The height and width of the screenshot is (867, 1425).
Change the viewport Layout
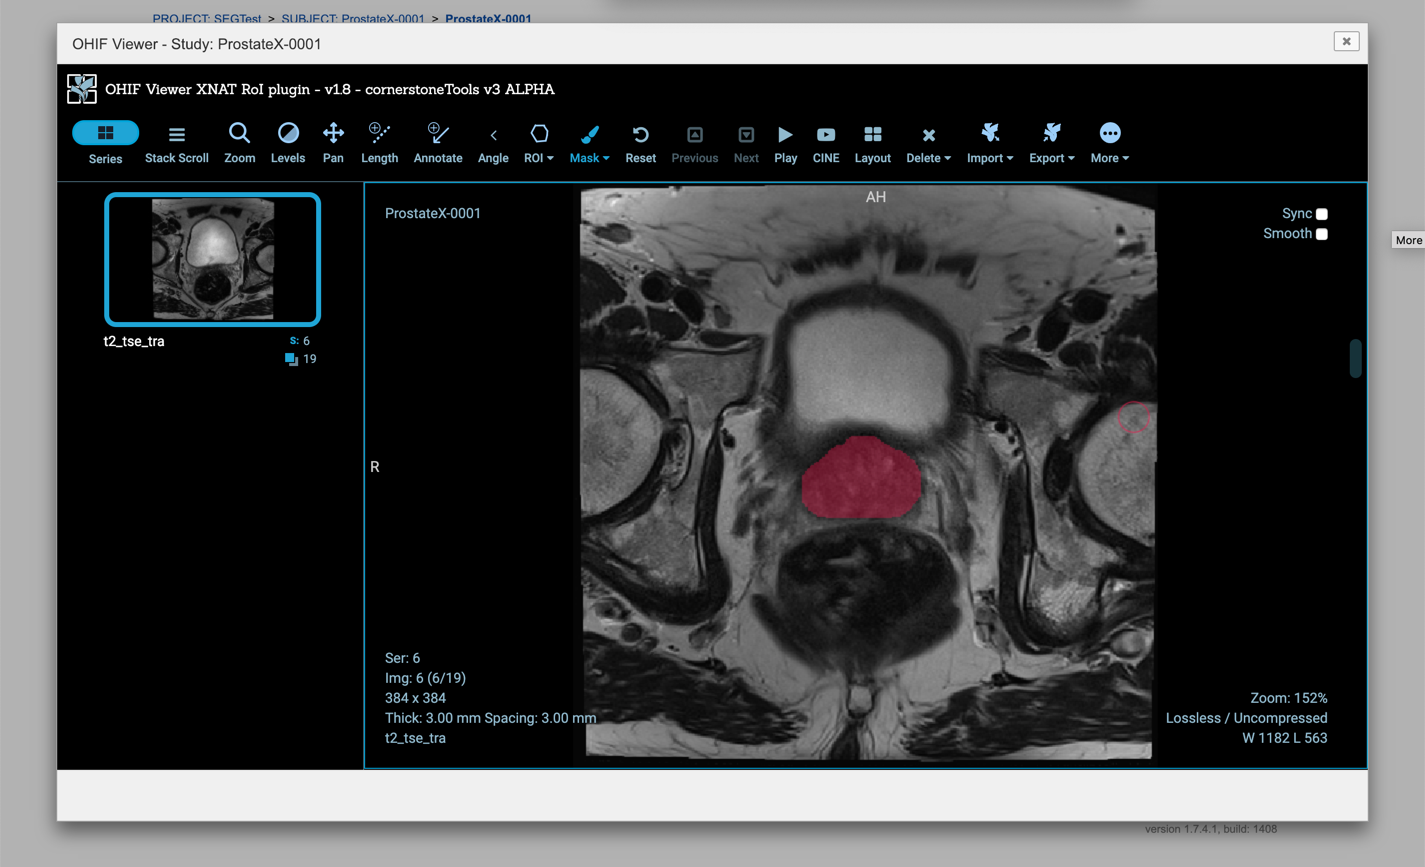[x=872, y=141]
